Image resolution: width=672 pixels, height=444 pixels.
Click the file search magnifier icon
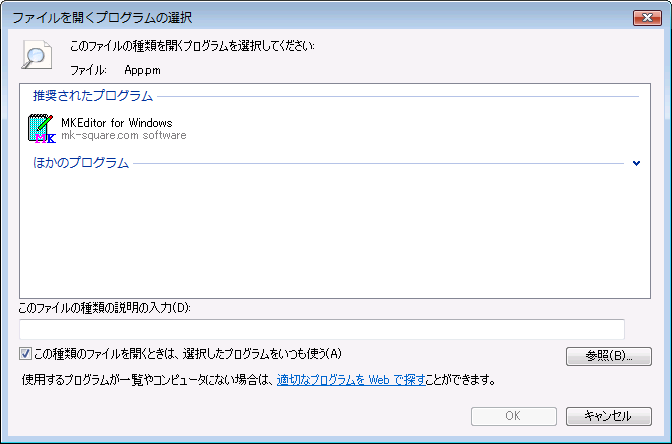[x=37, y=55]
